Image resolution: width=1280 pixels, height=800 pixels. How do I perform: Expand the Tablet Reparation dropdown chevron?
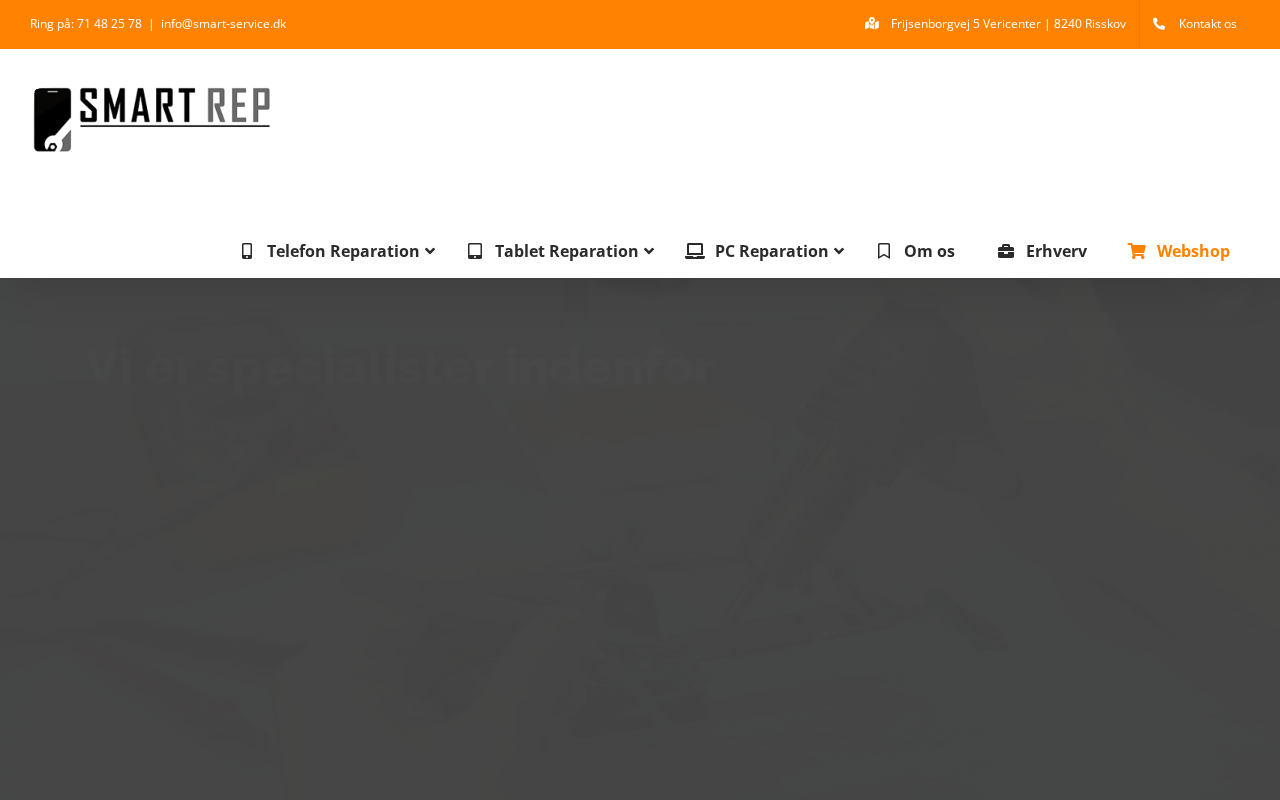649,251
